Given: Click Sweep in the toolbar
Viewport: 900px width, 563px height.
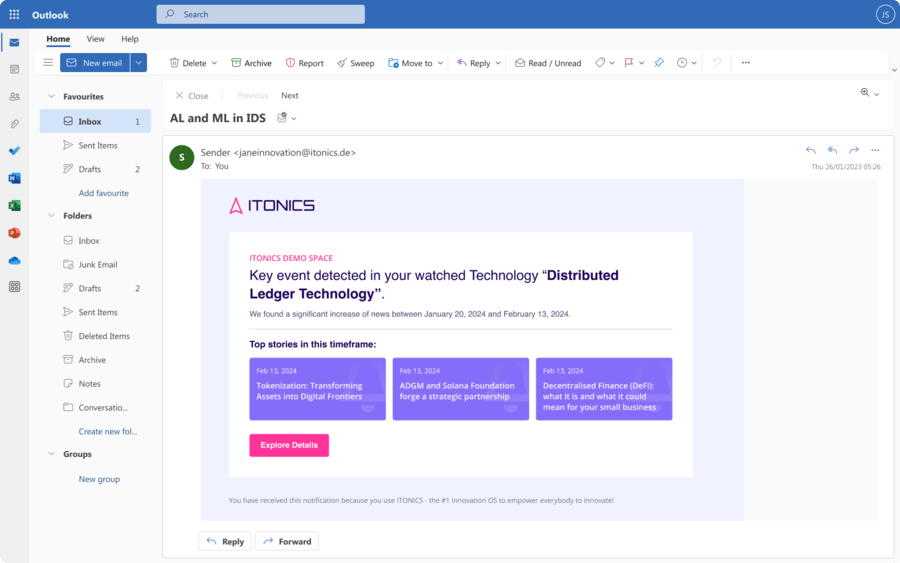Looking at the screenshot, I should tap(356, 63).
